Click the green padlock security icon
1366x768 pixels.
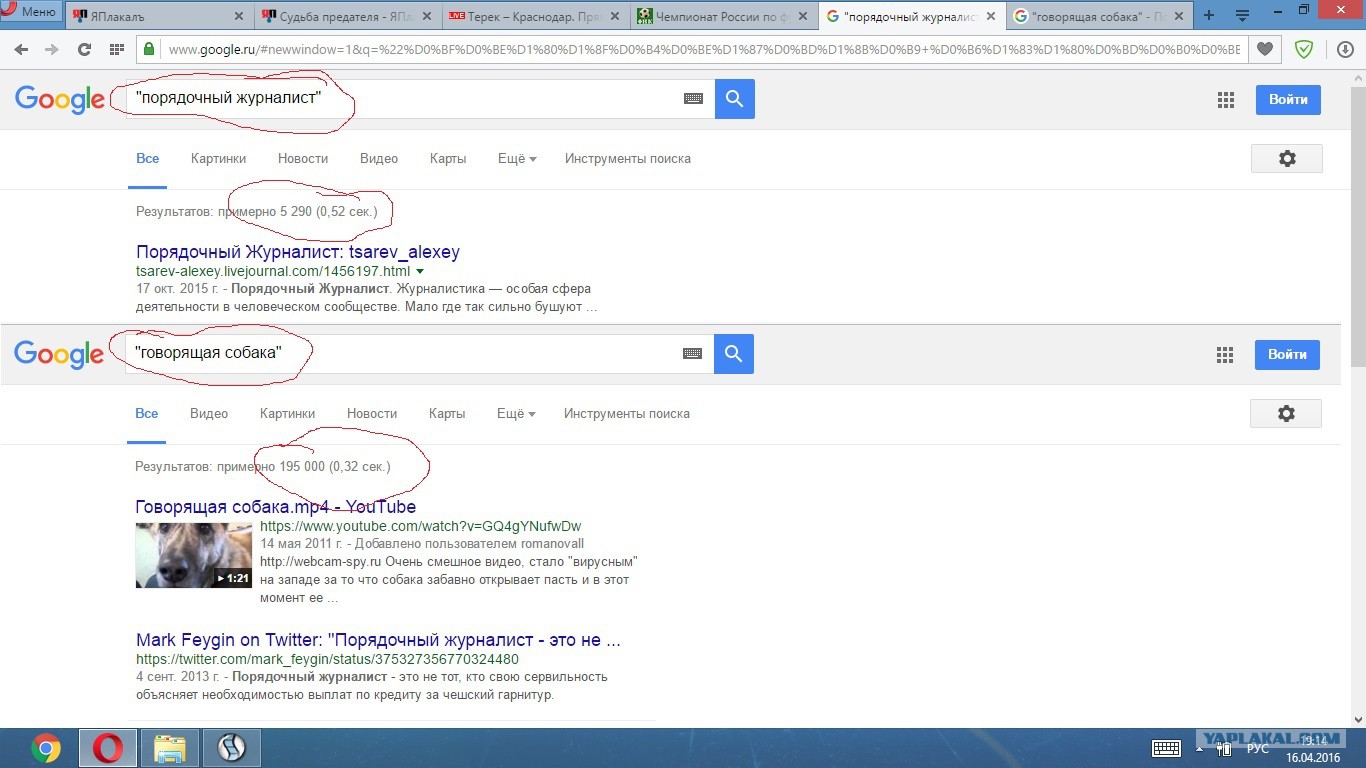[149, 49]
